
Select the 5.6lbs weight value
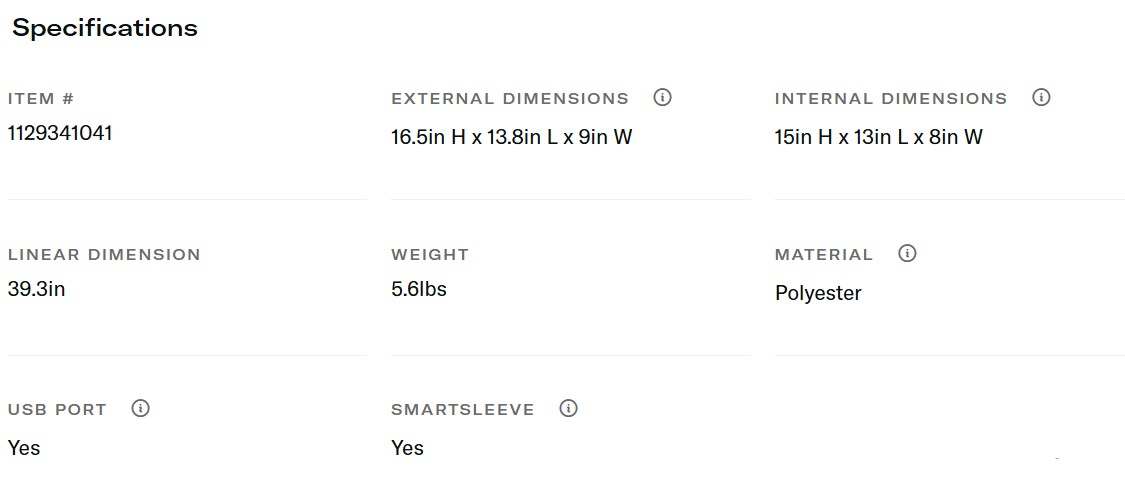point(419,289)
